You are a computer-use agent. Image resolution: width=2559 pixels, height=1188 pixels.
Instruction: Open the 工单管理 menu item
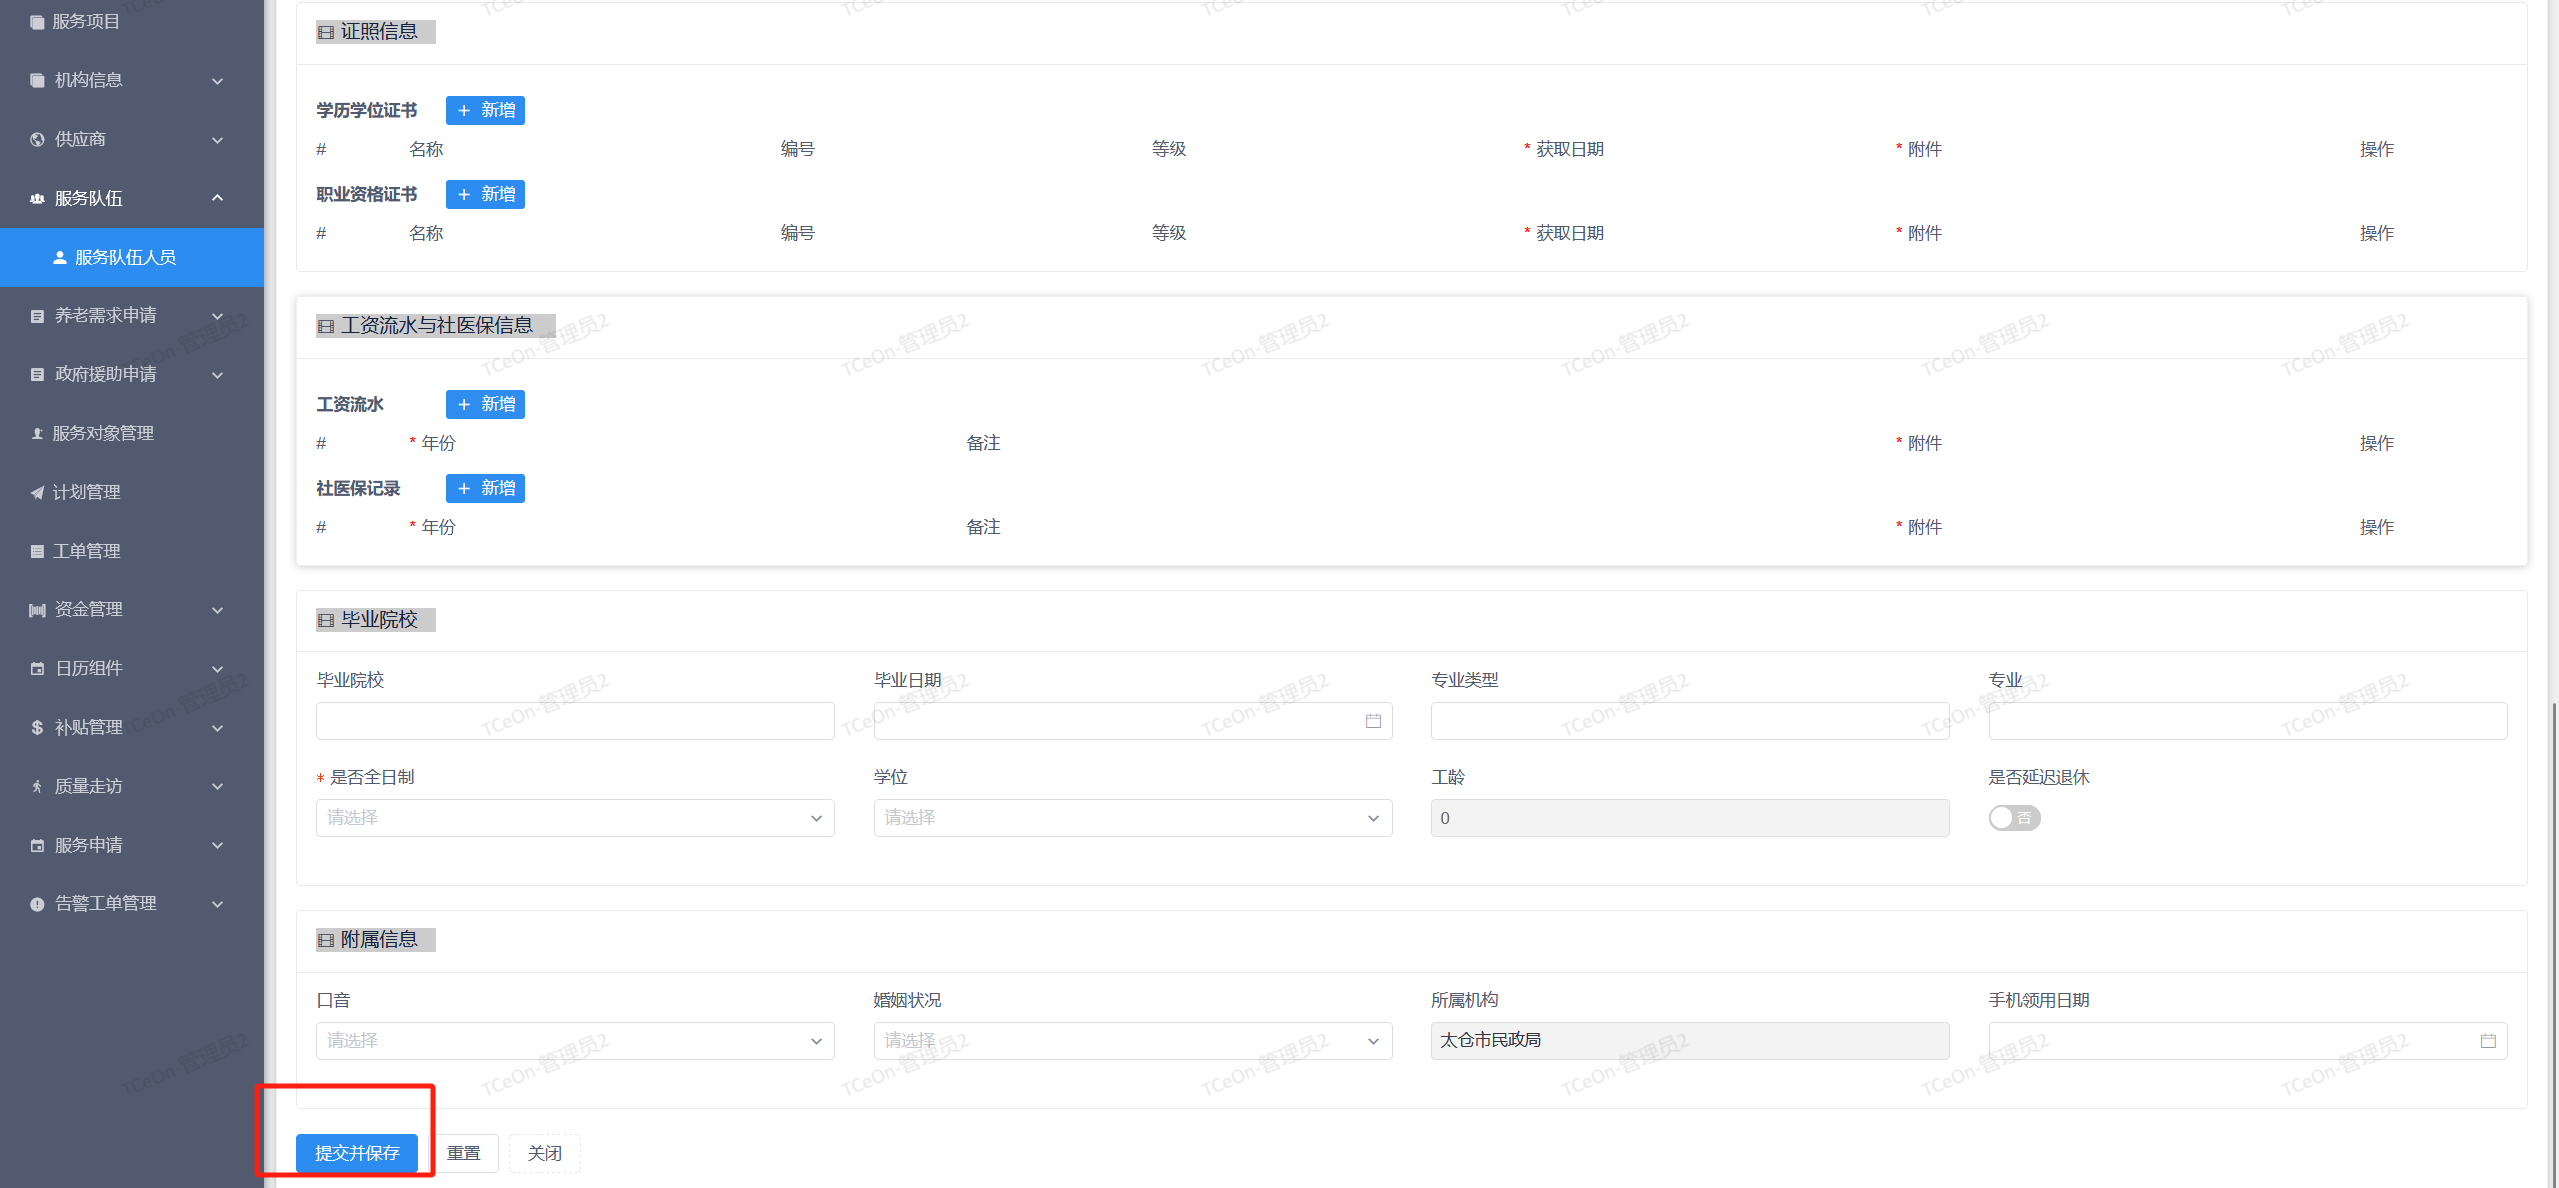click(132, 551)
